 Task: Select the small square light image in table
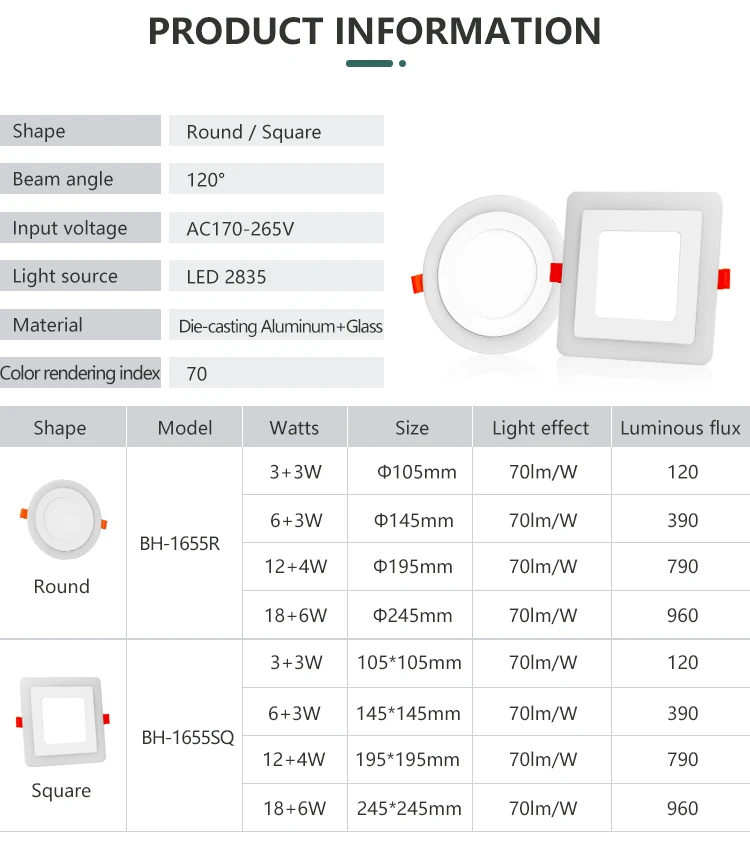point(62,722)
